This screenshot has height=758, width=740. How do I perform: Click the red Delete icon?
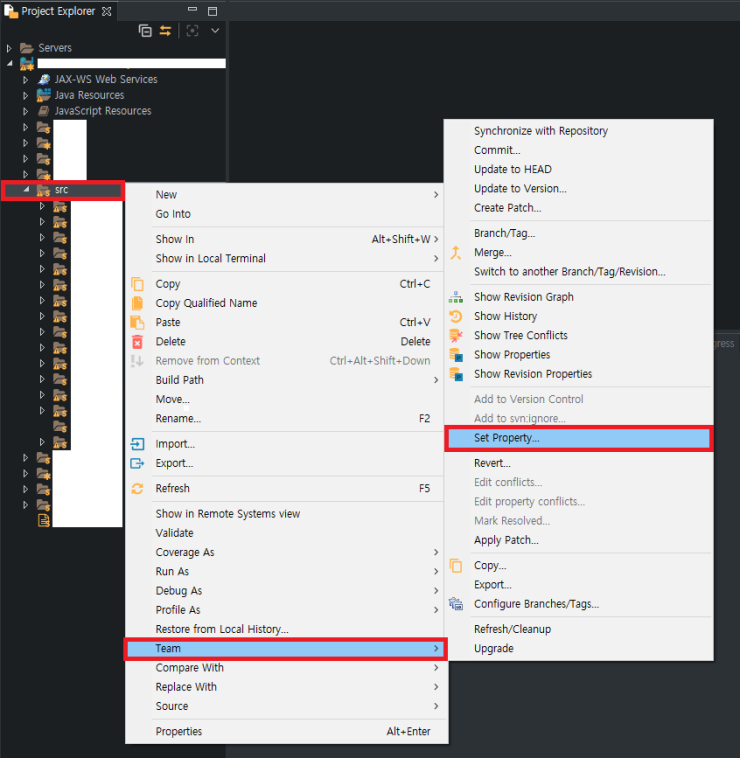pyautogui.click(x=137, y=342)
